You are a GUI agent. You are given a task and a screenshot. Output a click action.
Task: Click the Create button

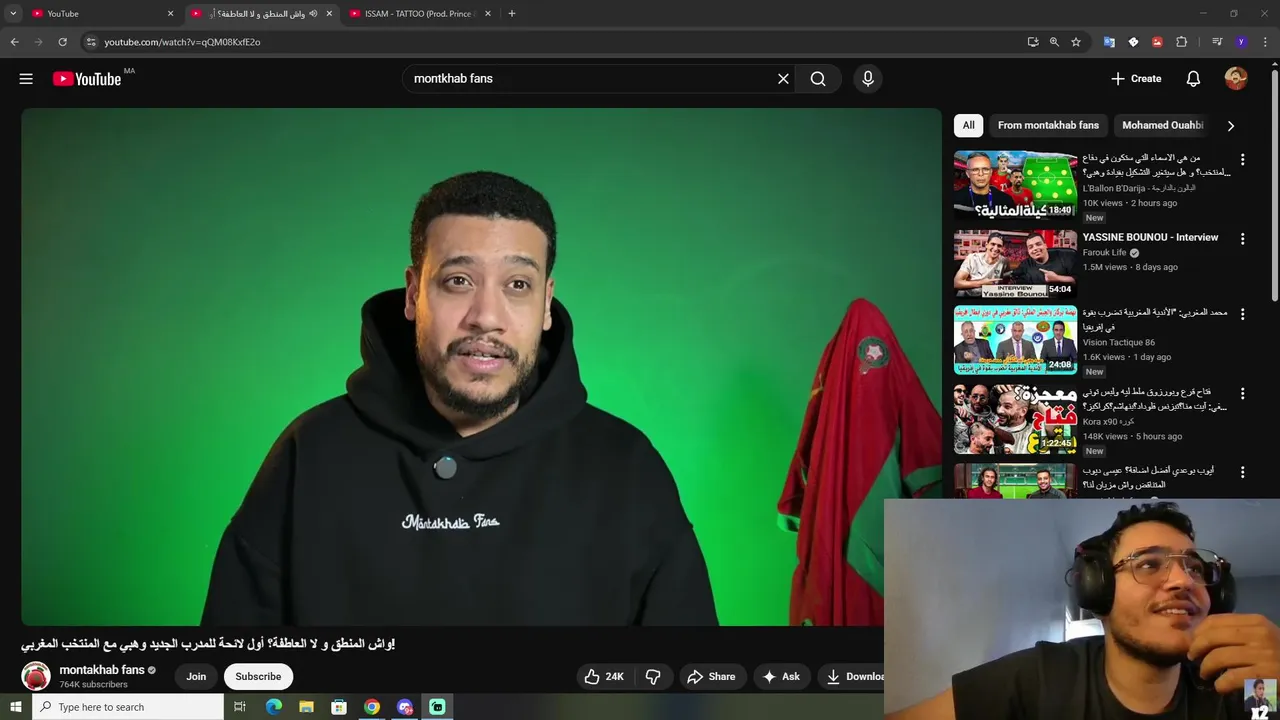(1136, 78)
